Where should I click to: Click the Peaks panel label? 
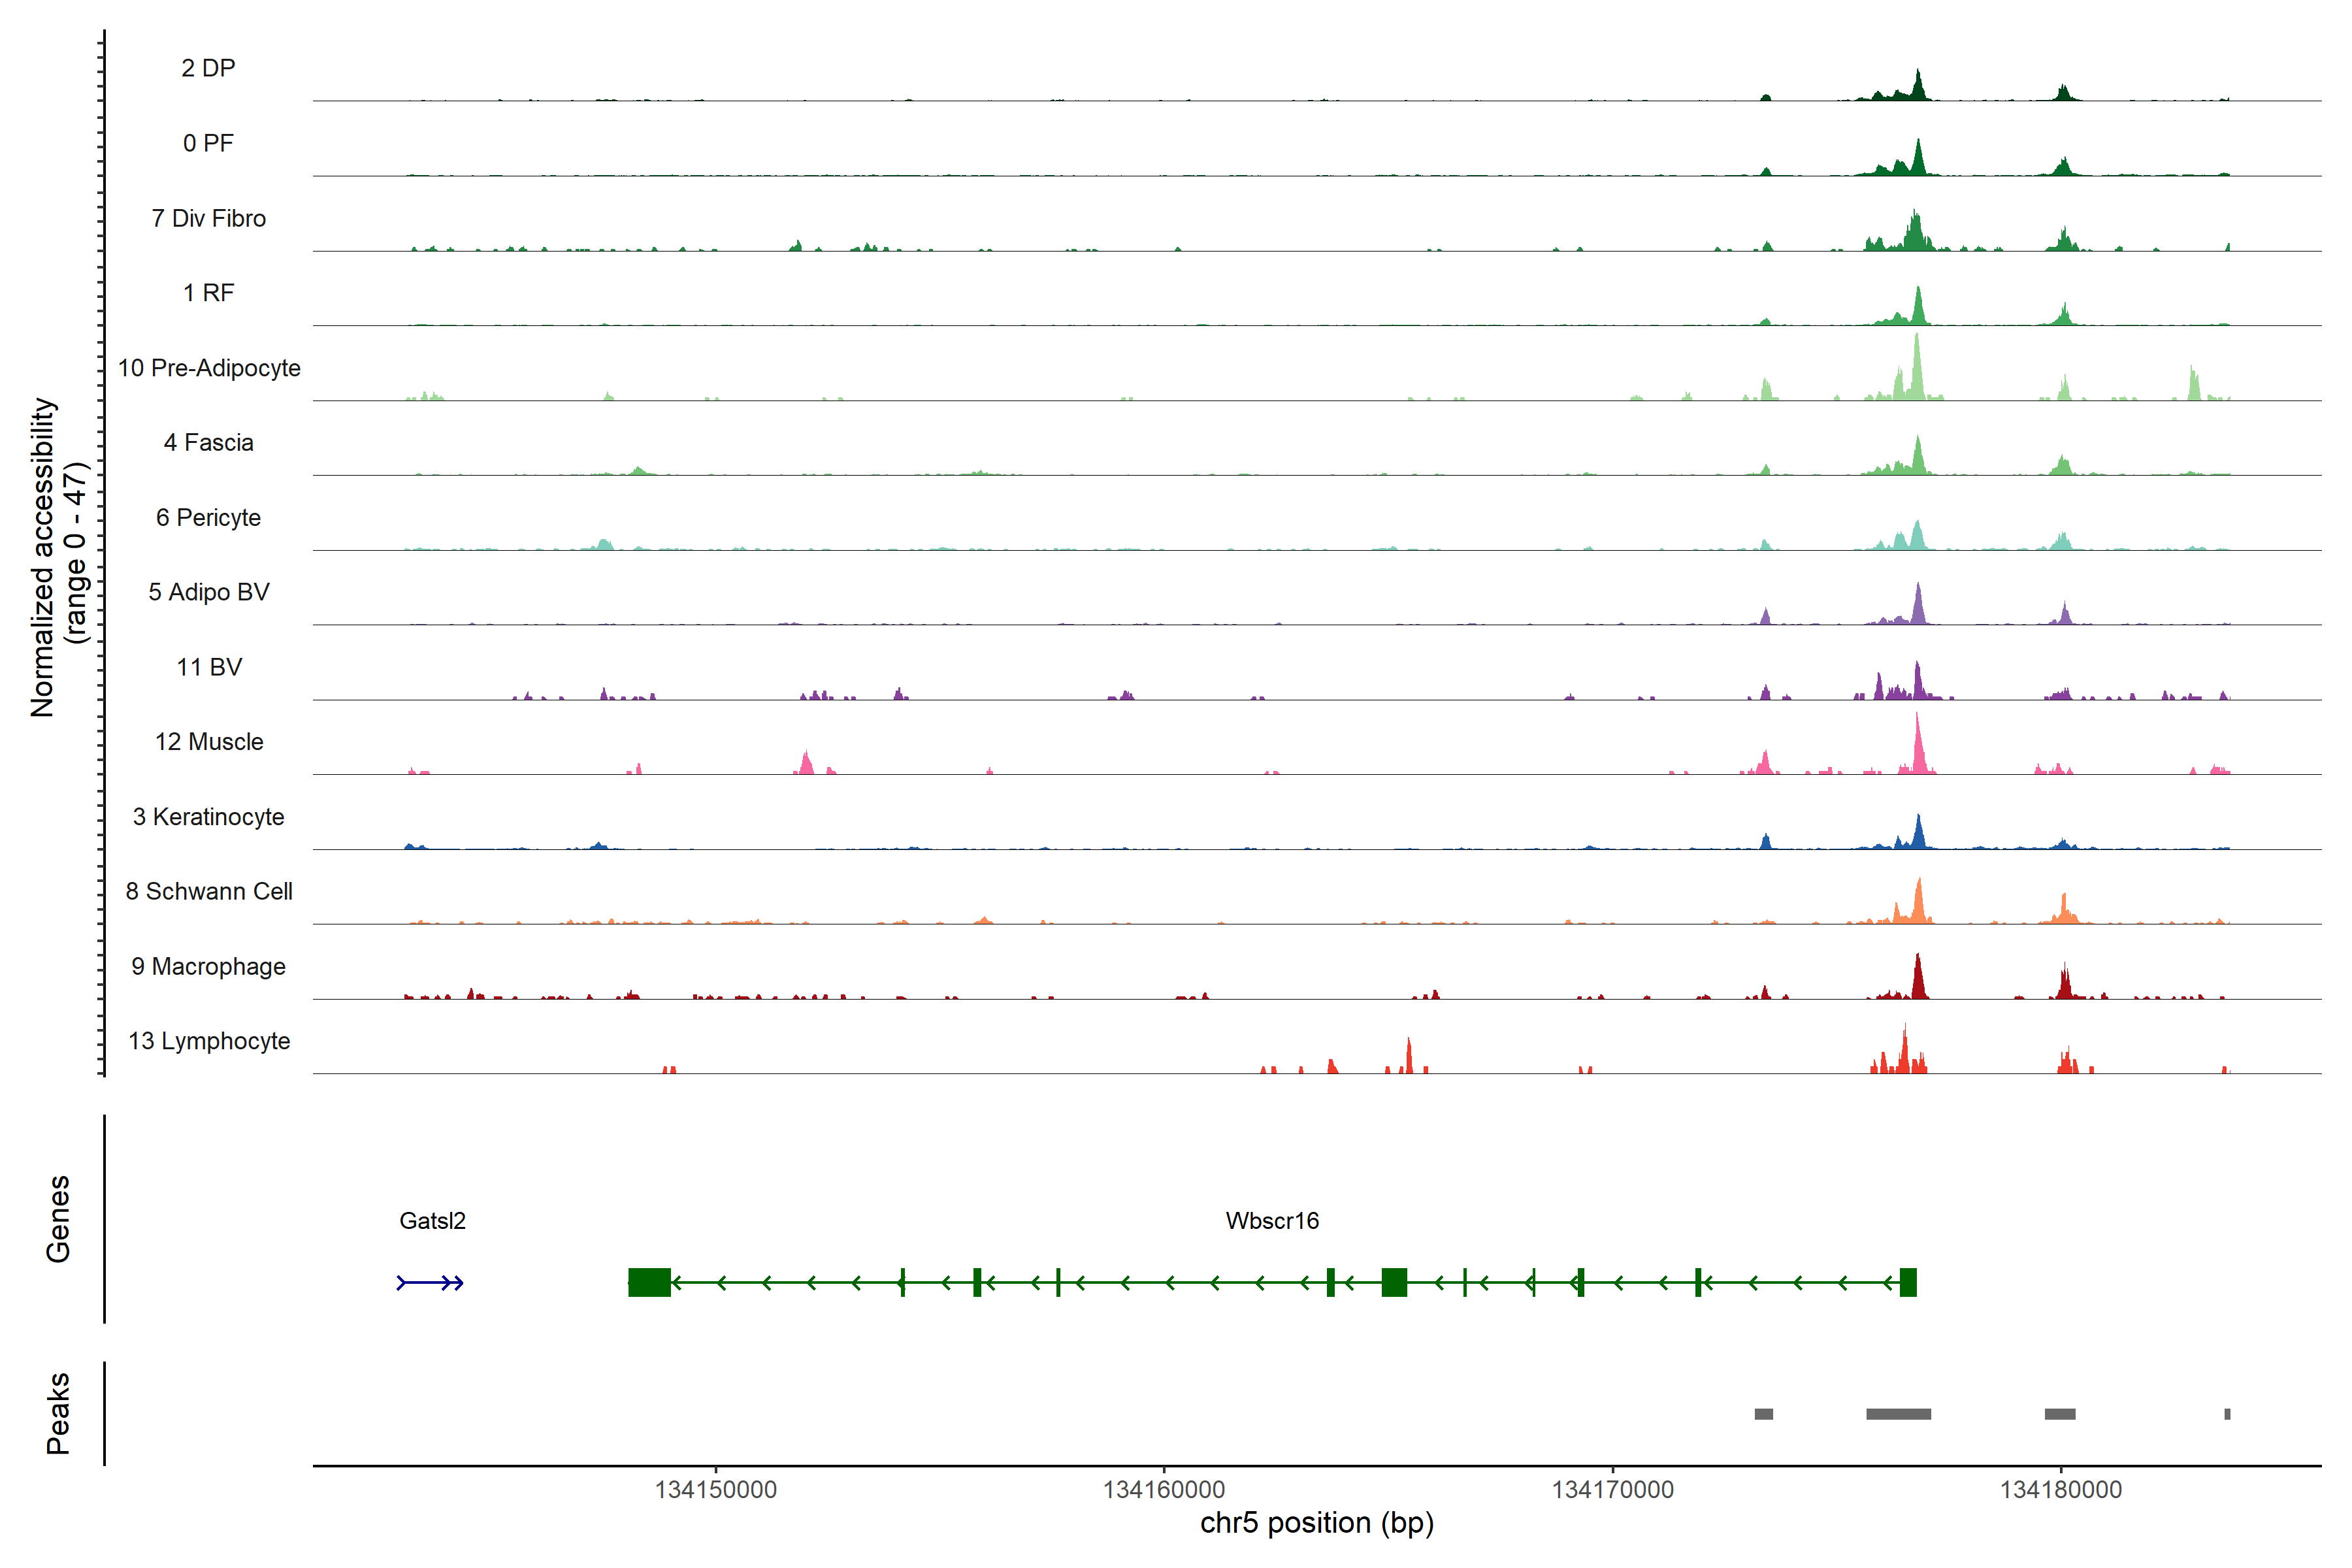click(x=58, y=1413)
